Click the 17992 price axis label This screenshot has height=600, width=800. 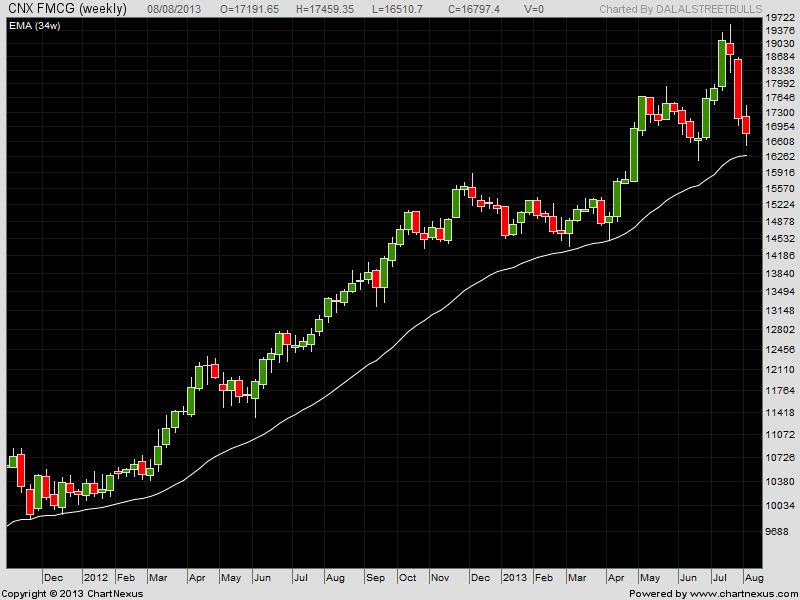(x=780, y=84)
